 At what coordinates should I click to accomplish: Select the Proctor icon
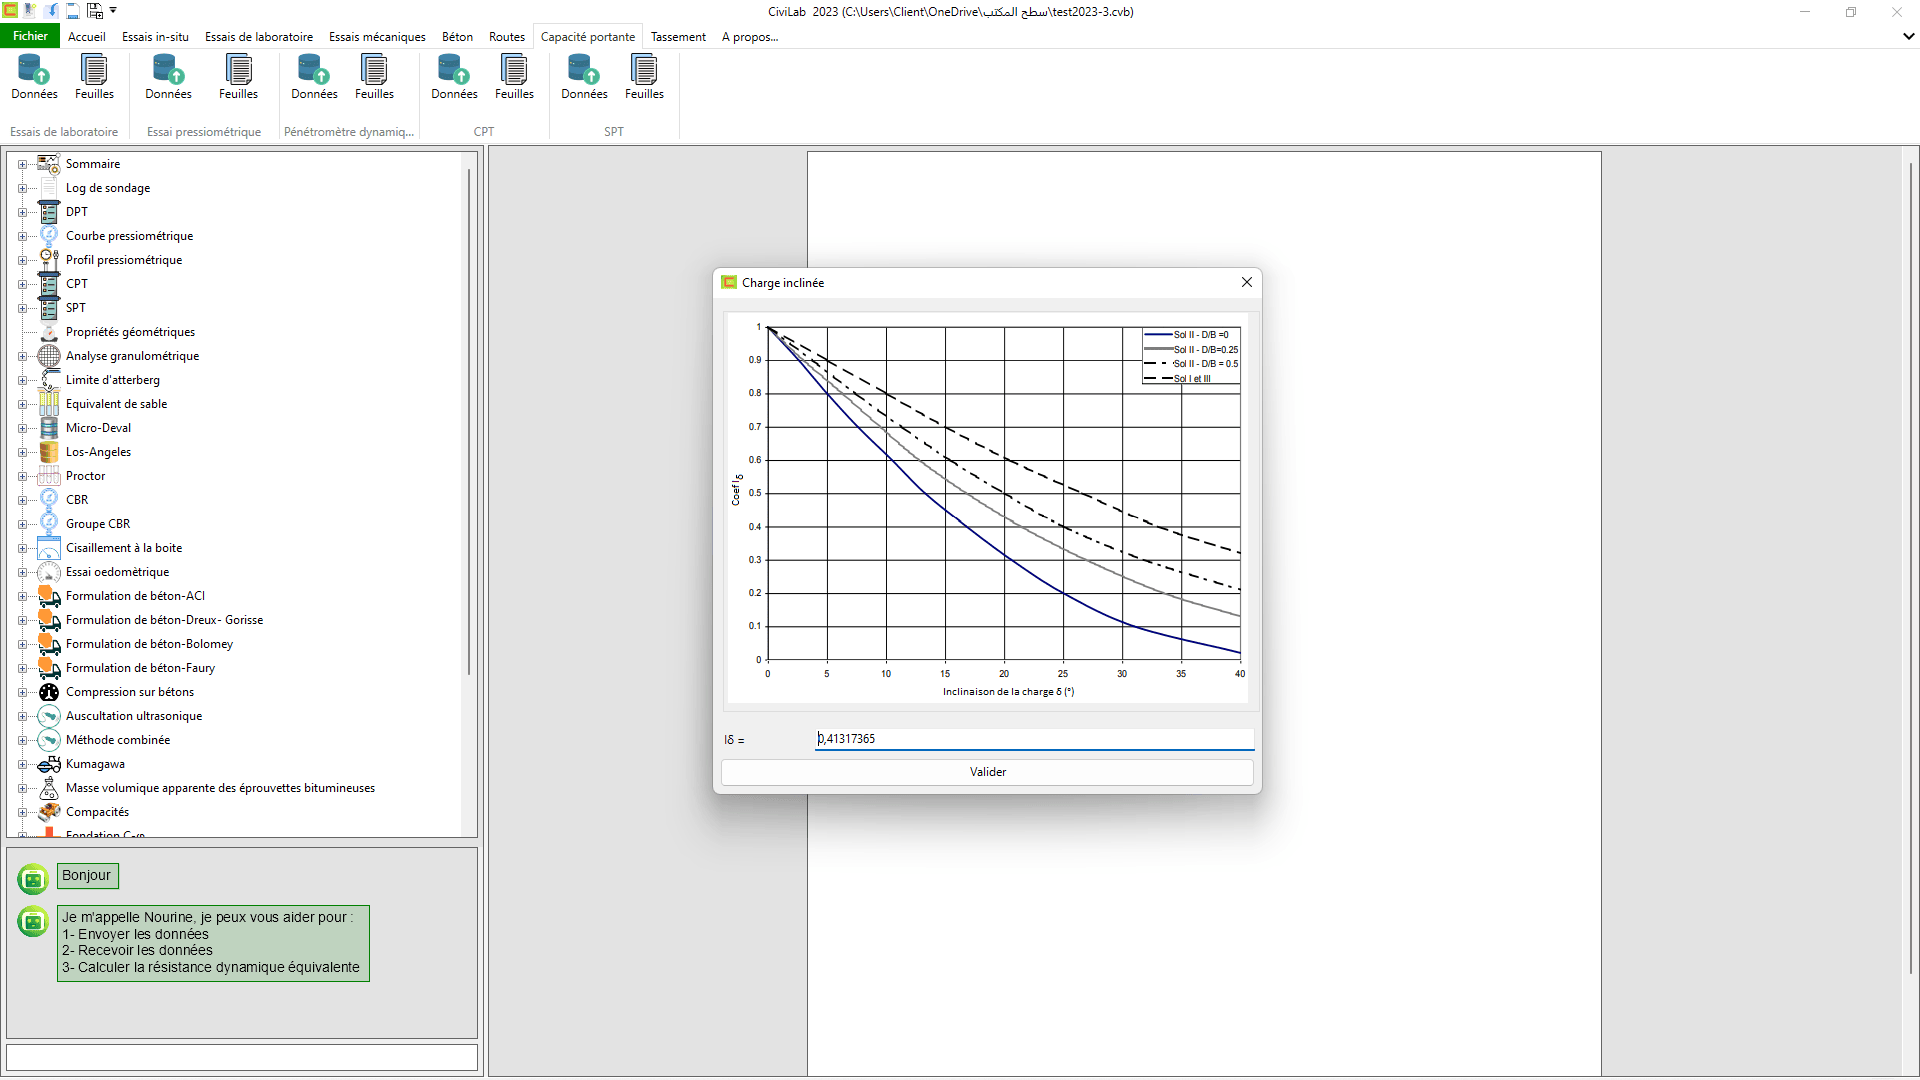(49, 476)
